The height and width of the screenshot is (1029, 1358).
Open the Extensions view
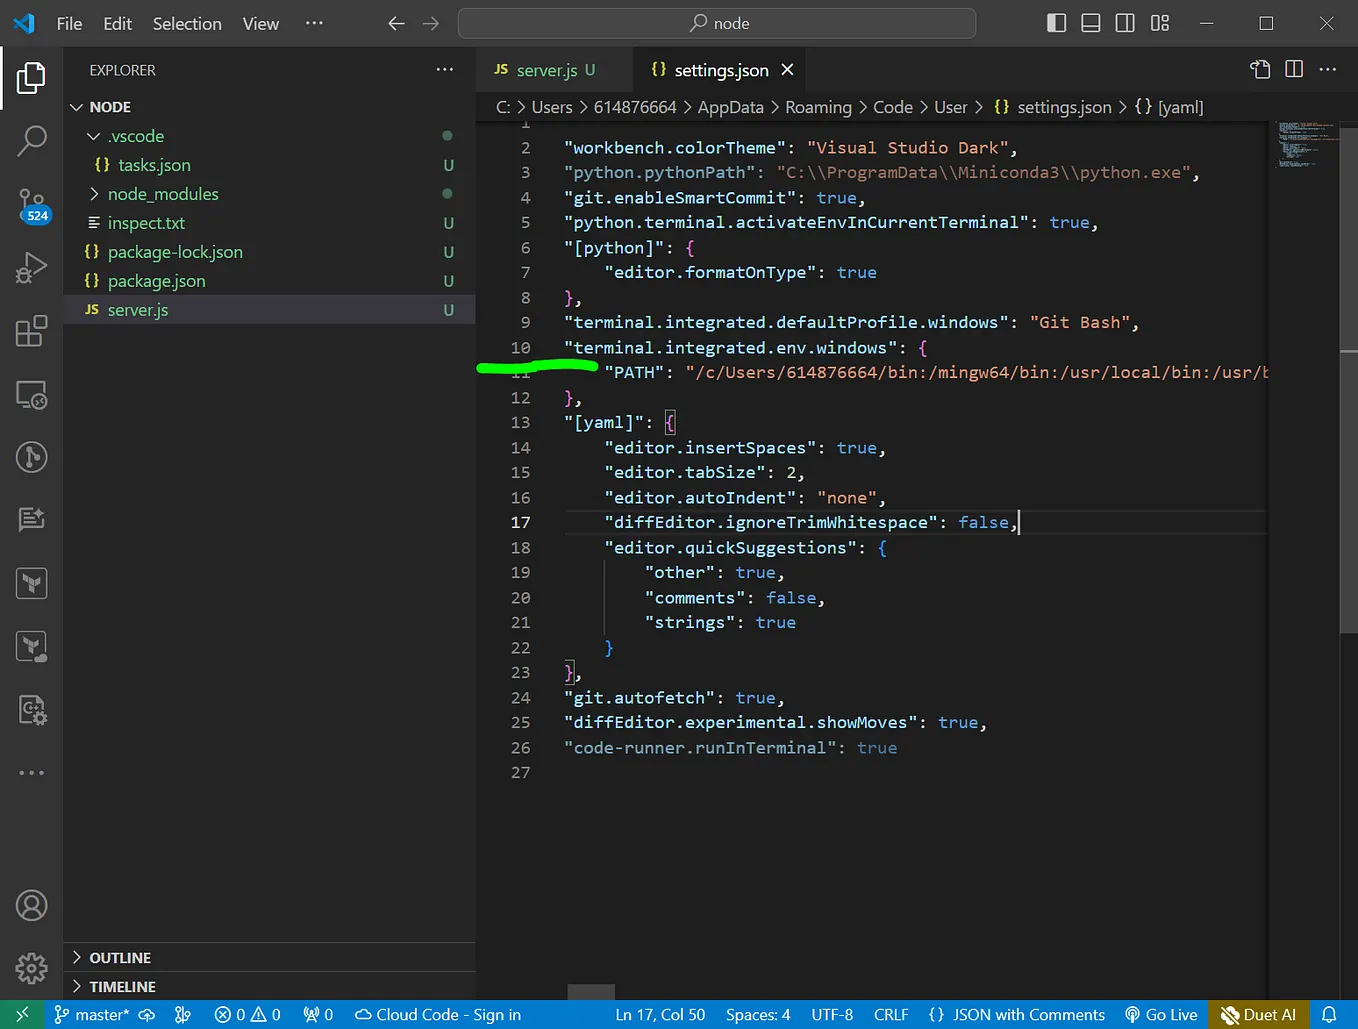(x=32, y=331)
